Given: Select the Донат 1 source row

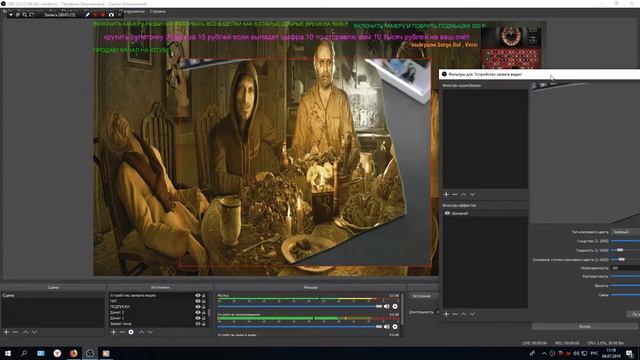Looking at the screenshot, I should tap(158, 318).
